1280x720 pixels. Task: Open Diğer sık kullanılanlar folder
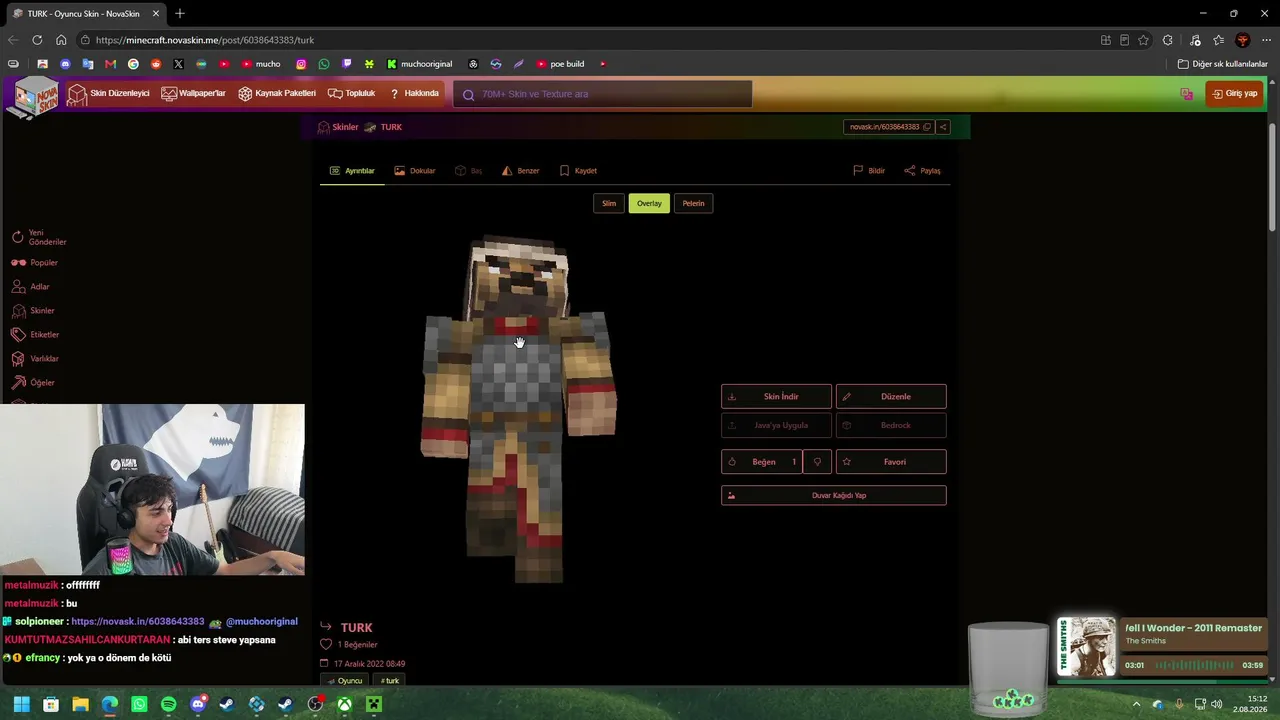1222,64
